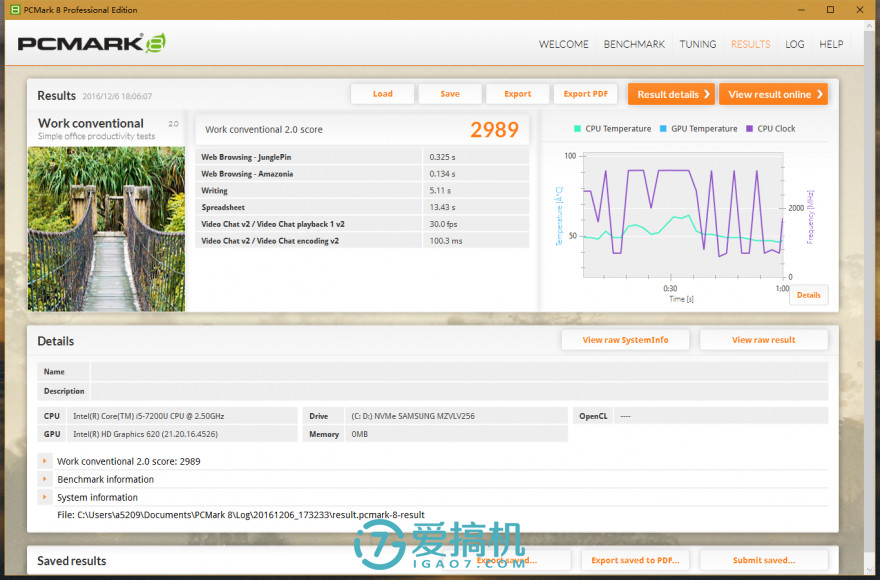Click the Details button on the monitoring chart
The height and width of the screenshot is (580, 880).
point(808,295)
